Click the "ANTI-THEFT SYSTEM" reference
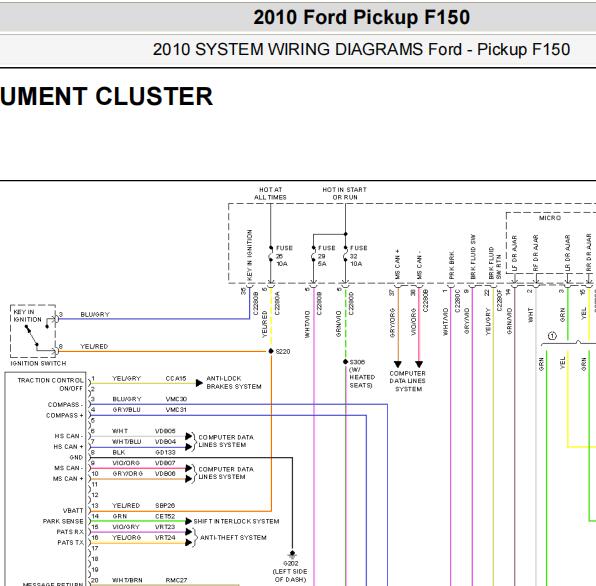This screenshot has height=586, width=596. 233,538
